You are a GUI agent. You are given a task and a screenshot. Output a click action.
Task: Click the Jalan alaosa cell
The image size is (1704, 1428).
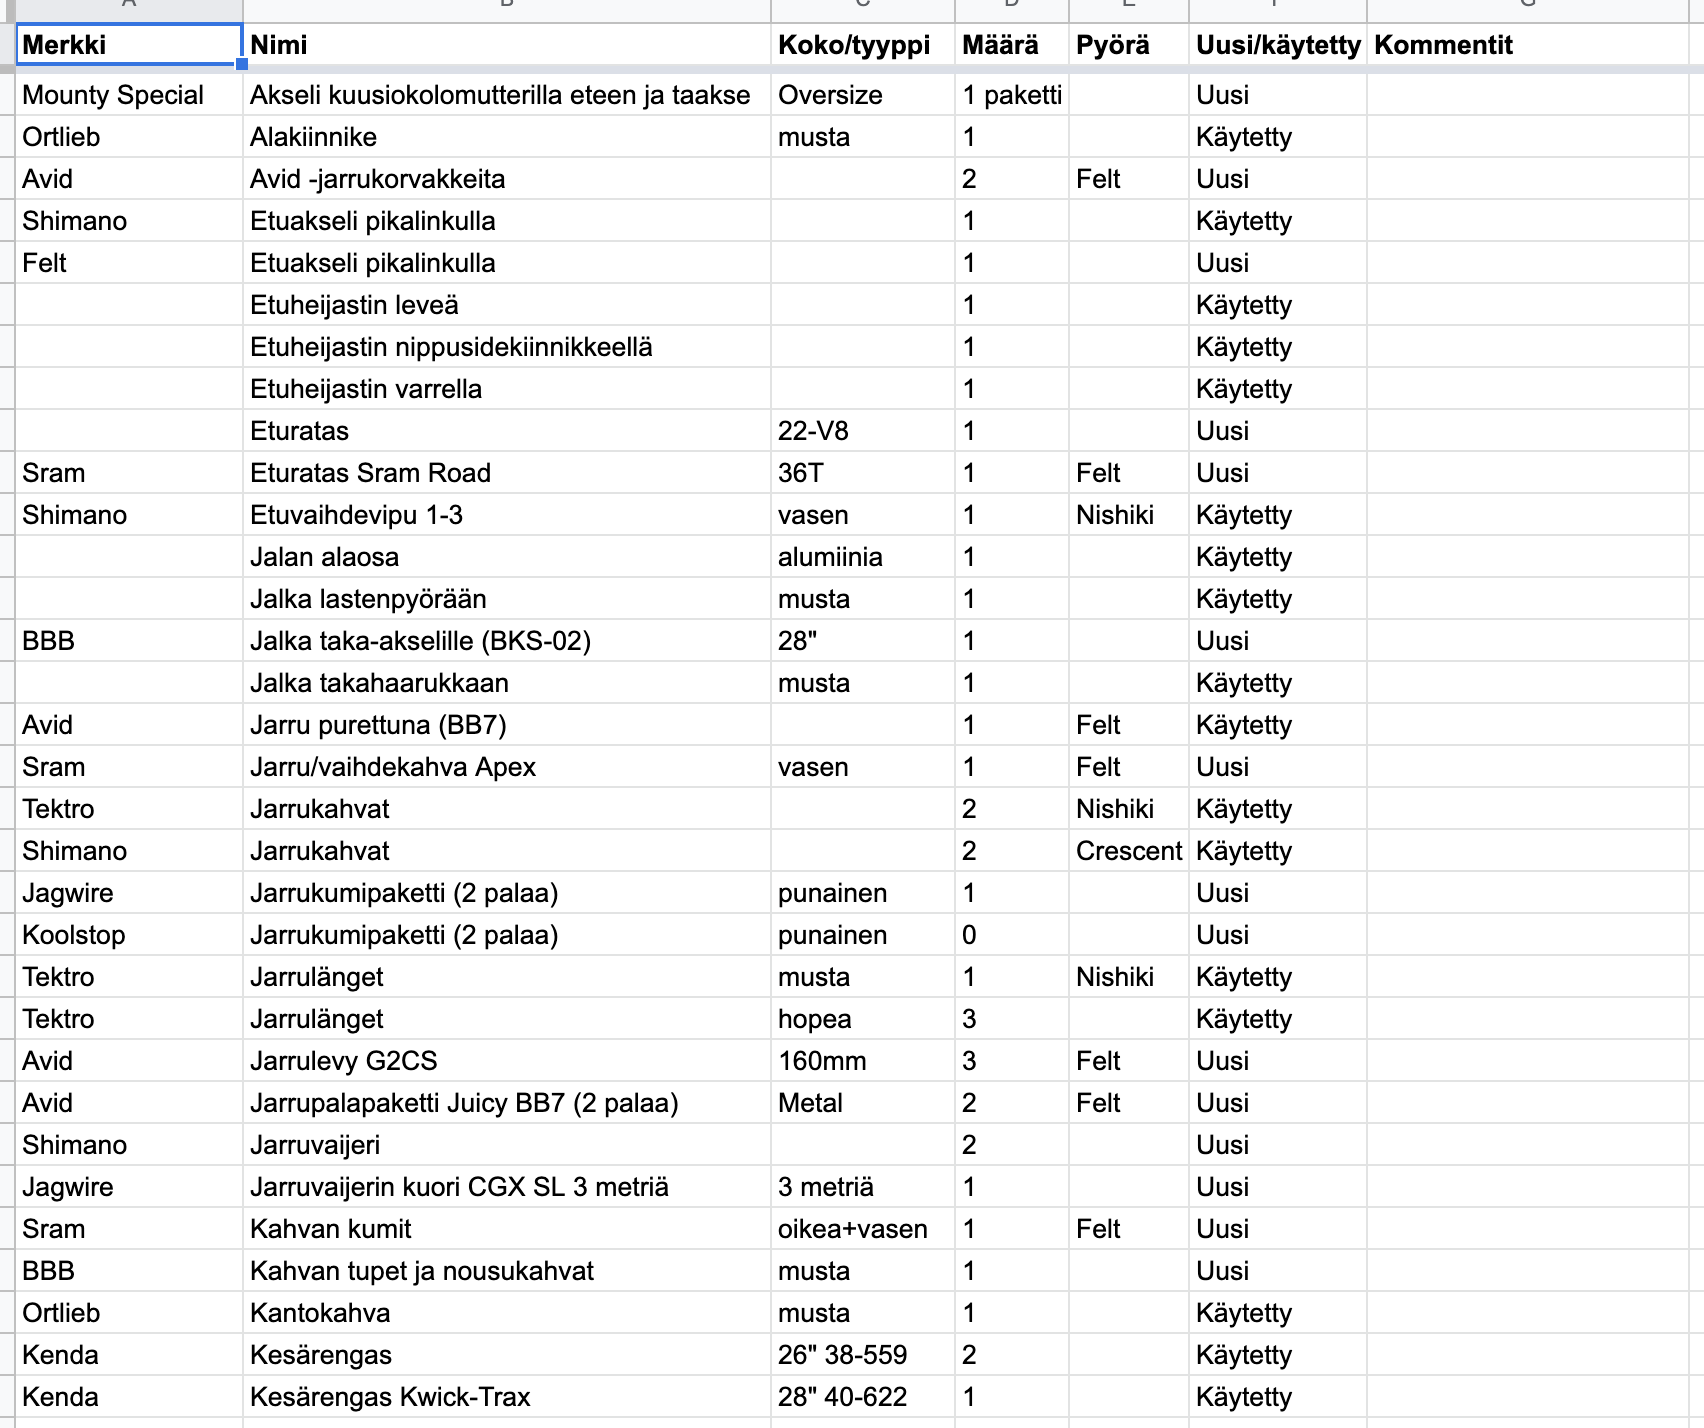click(507, 557)
